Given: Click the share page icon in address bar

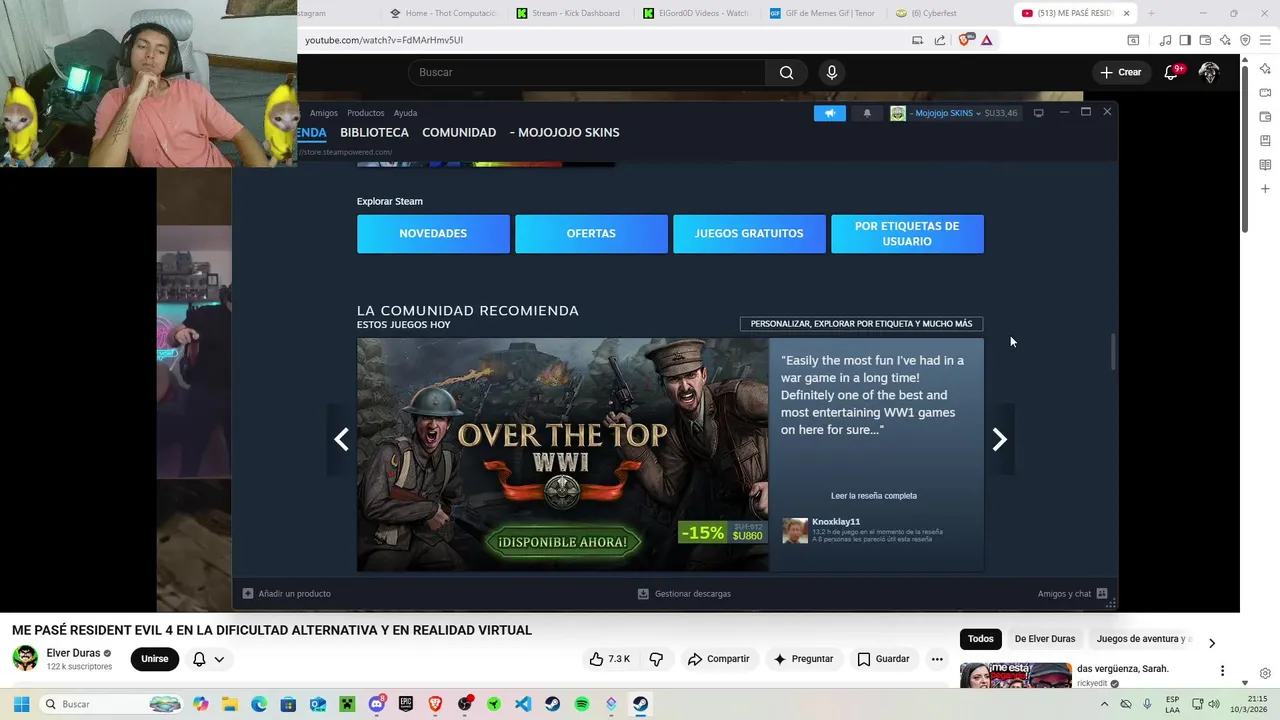Looking at the screenshot, I should [x=940, y=40].
